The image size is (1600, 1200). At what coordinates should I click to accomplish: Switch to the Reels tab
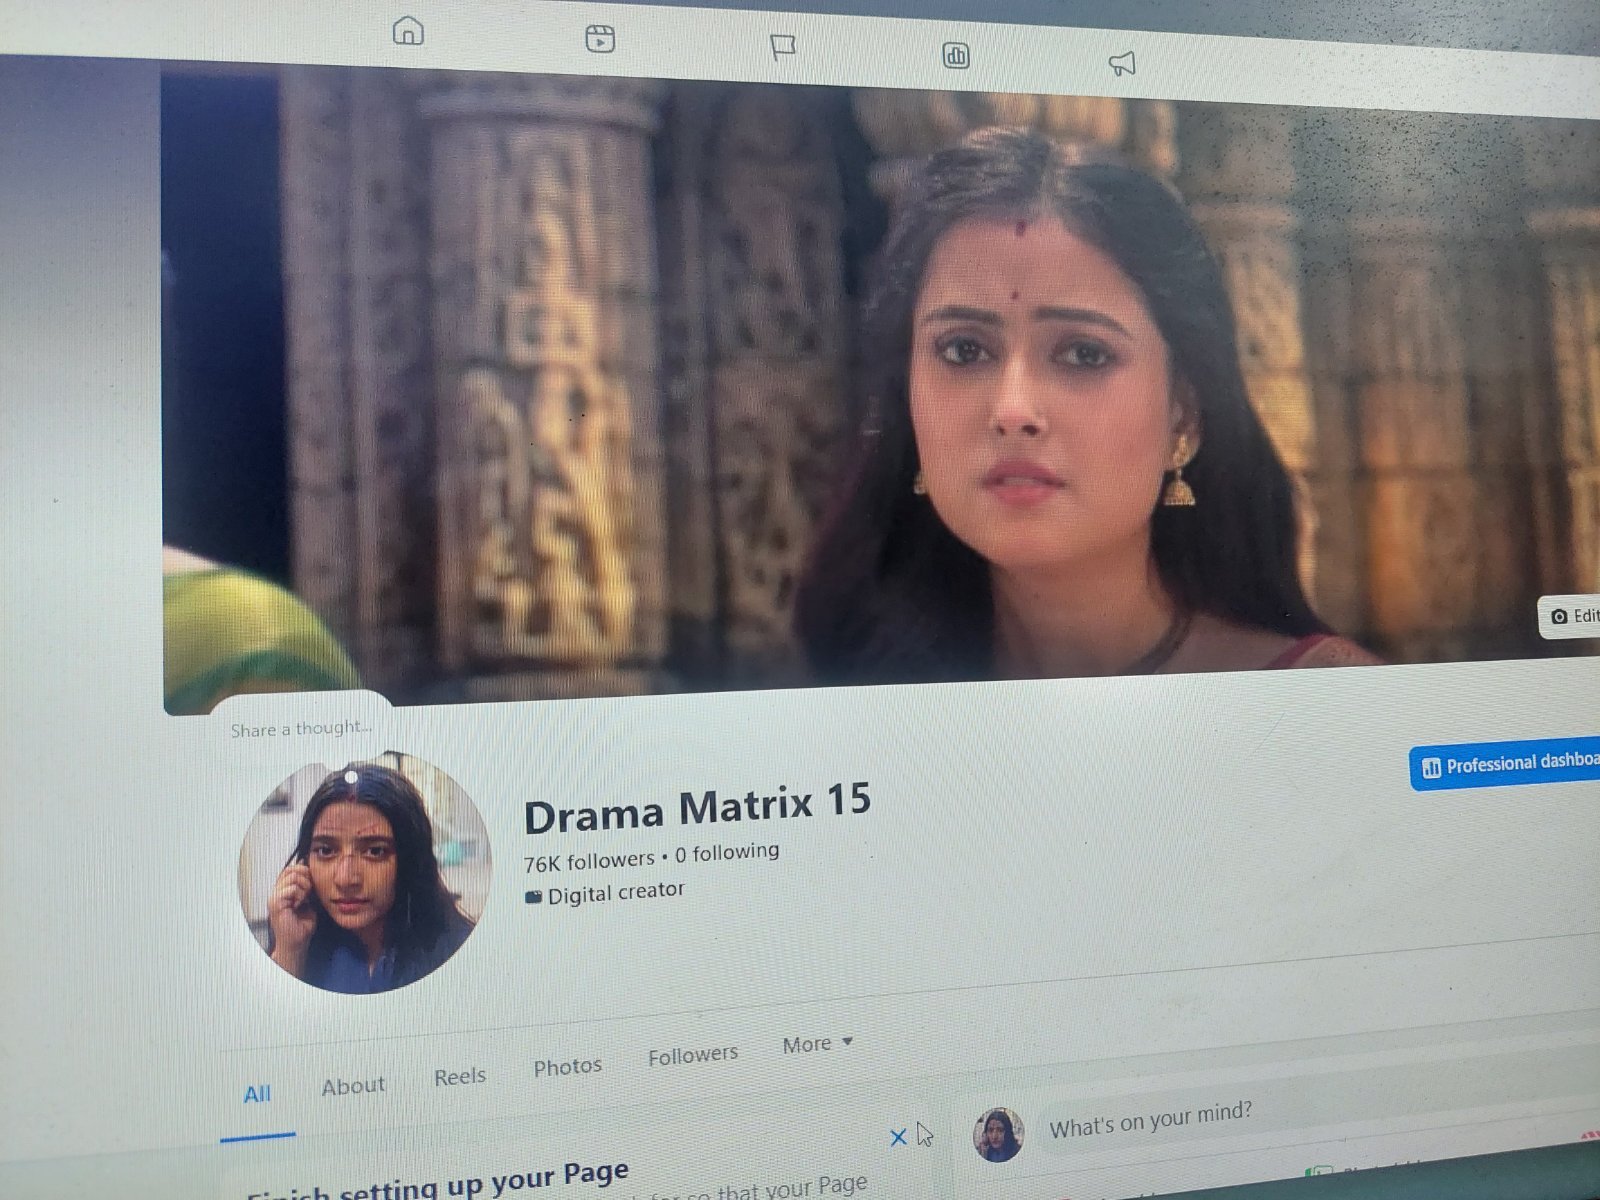point(460,1077)
